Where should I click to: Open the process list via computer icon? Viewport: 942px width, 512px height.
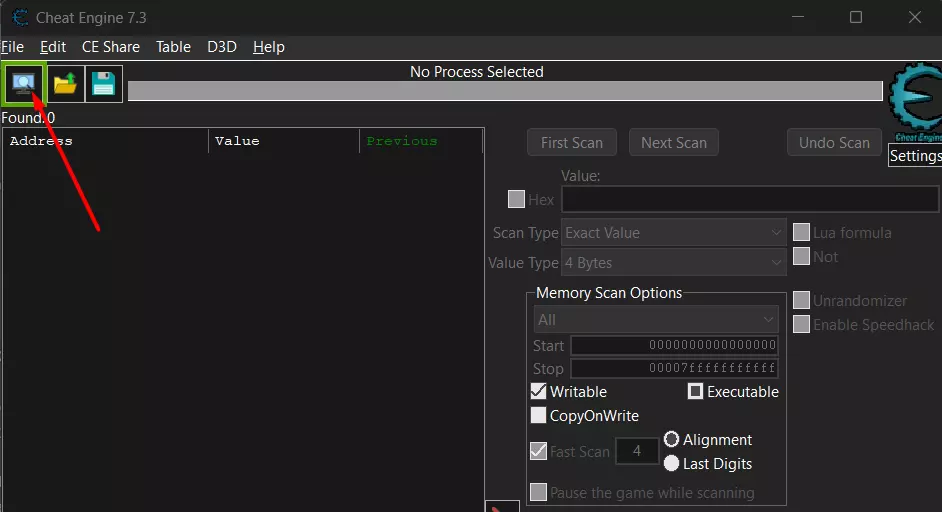coord(23,84)
